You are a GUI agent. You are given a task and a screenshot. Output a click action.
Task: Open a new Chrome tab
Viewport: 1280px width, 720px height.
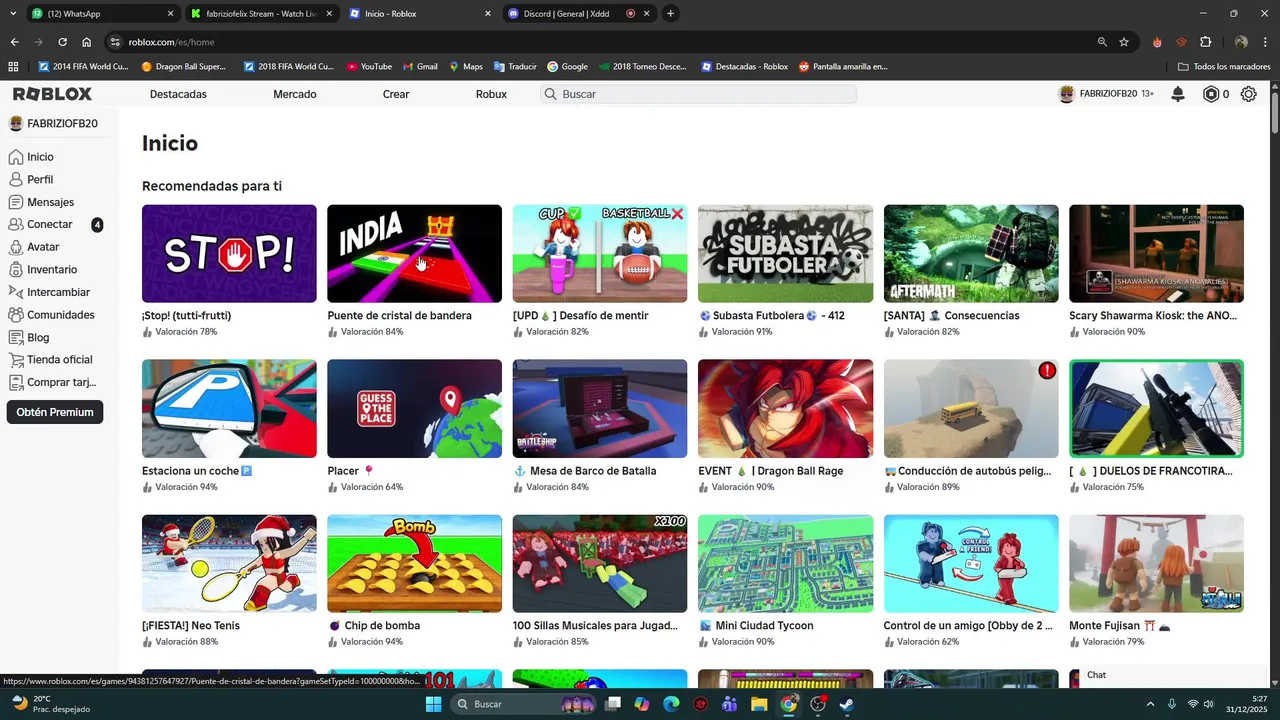click(x=670, y=14)
